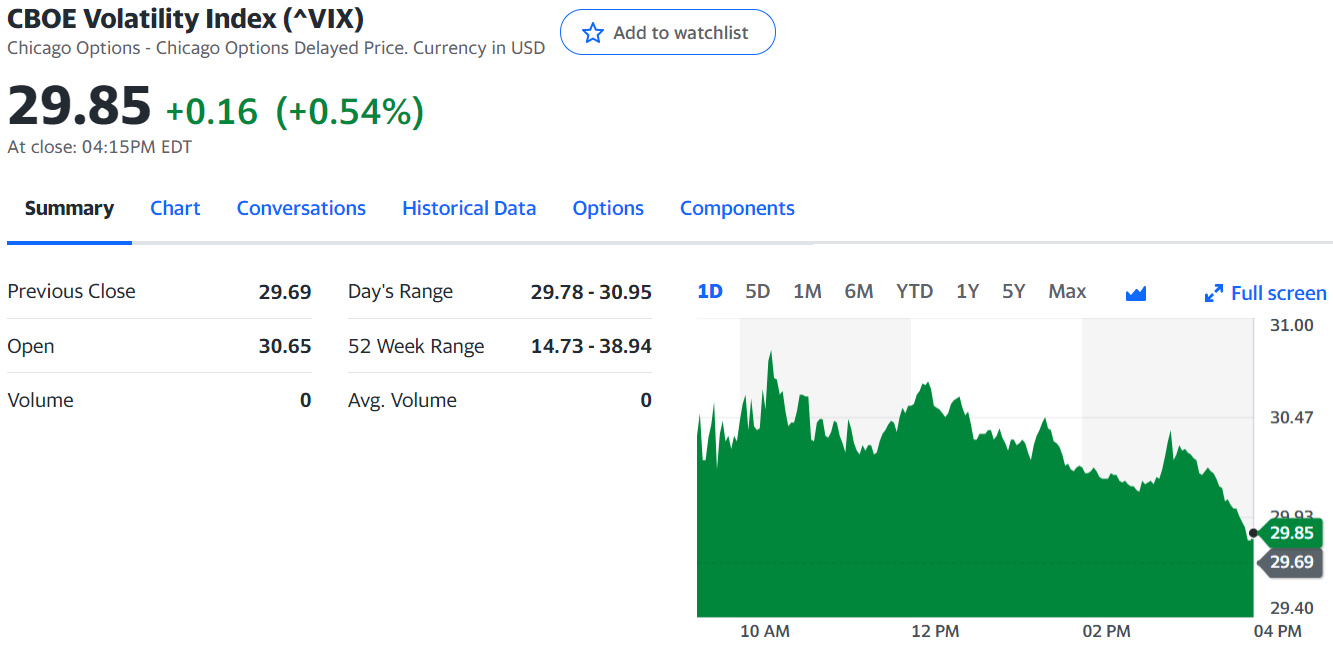Open the Summary tab
The image size is (1333, 645).
[x=69, y=208]
